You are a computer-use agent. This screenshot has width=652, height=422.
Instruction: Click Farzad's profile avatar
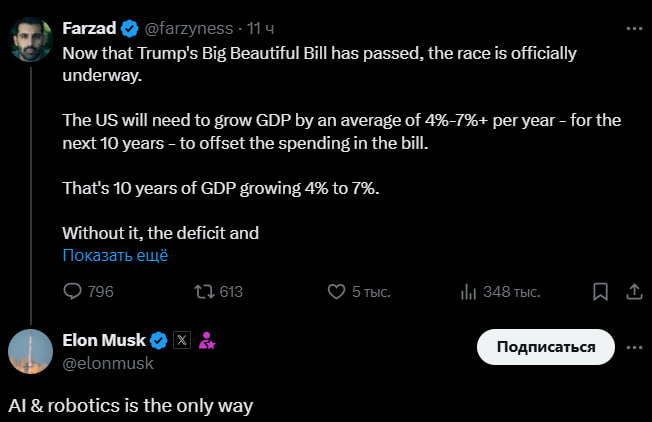[31, 39]
